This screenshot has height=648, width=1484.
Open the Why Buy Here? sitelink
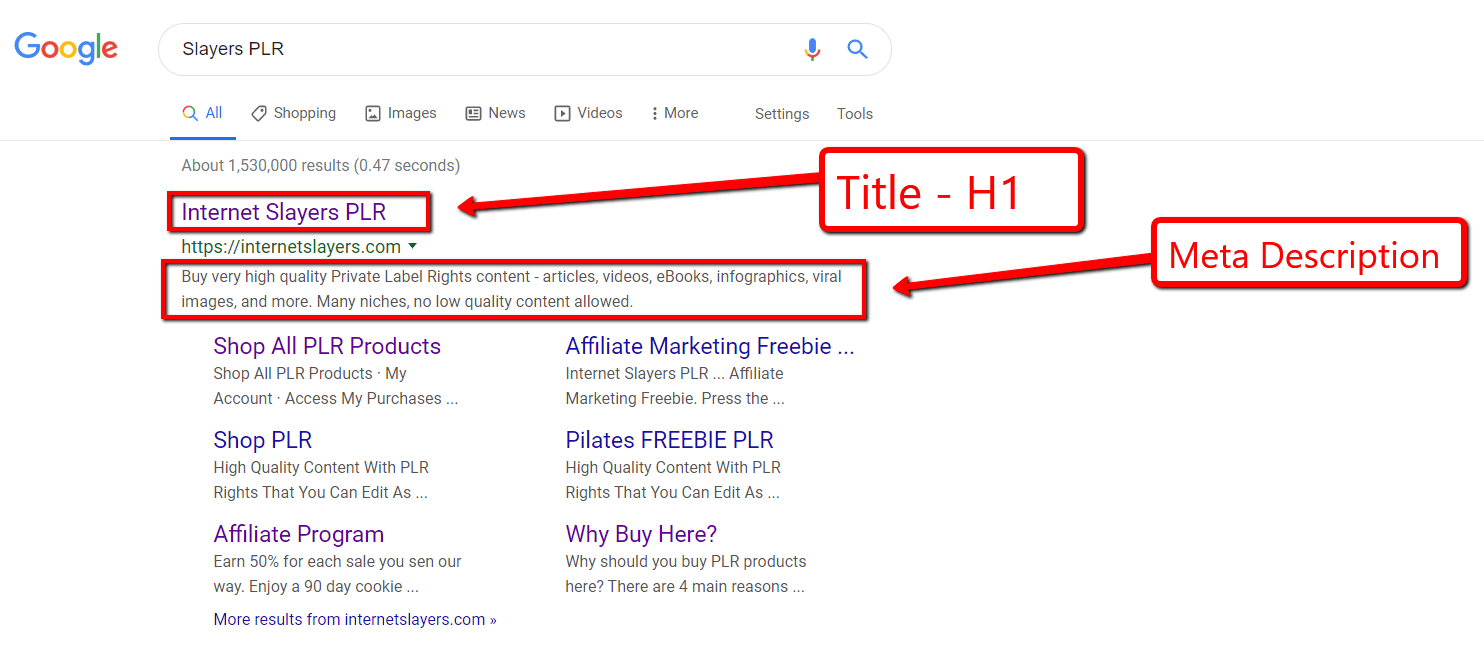coord(641,534)
